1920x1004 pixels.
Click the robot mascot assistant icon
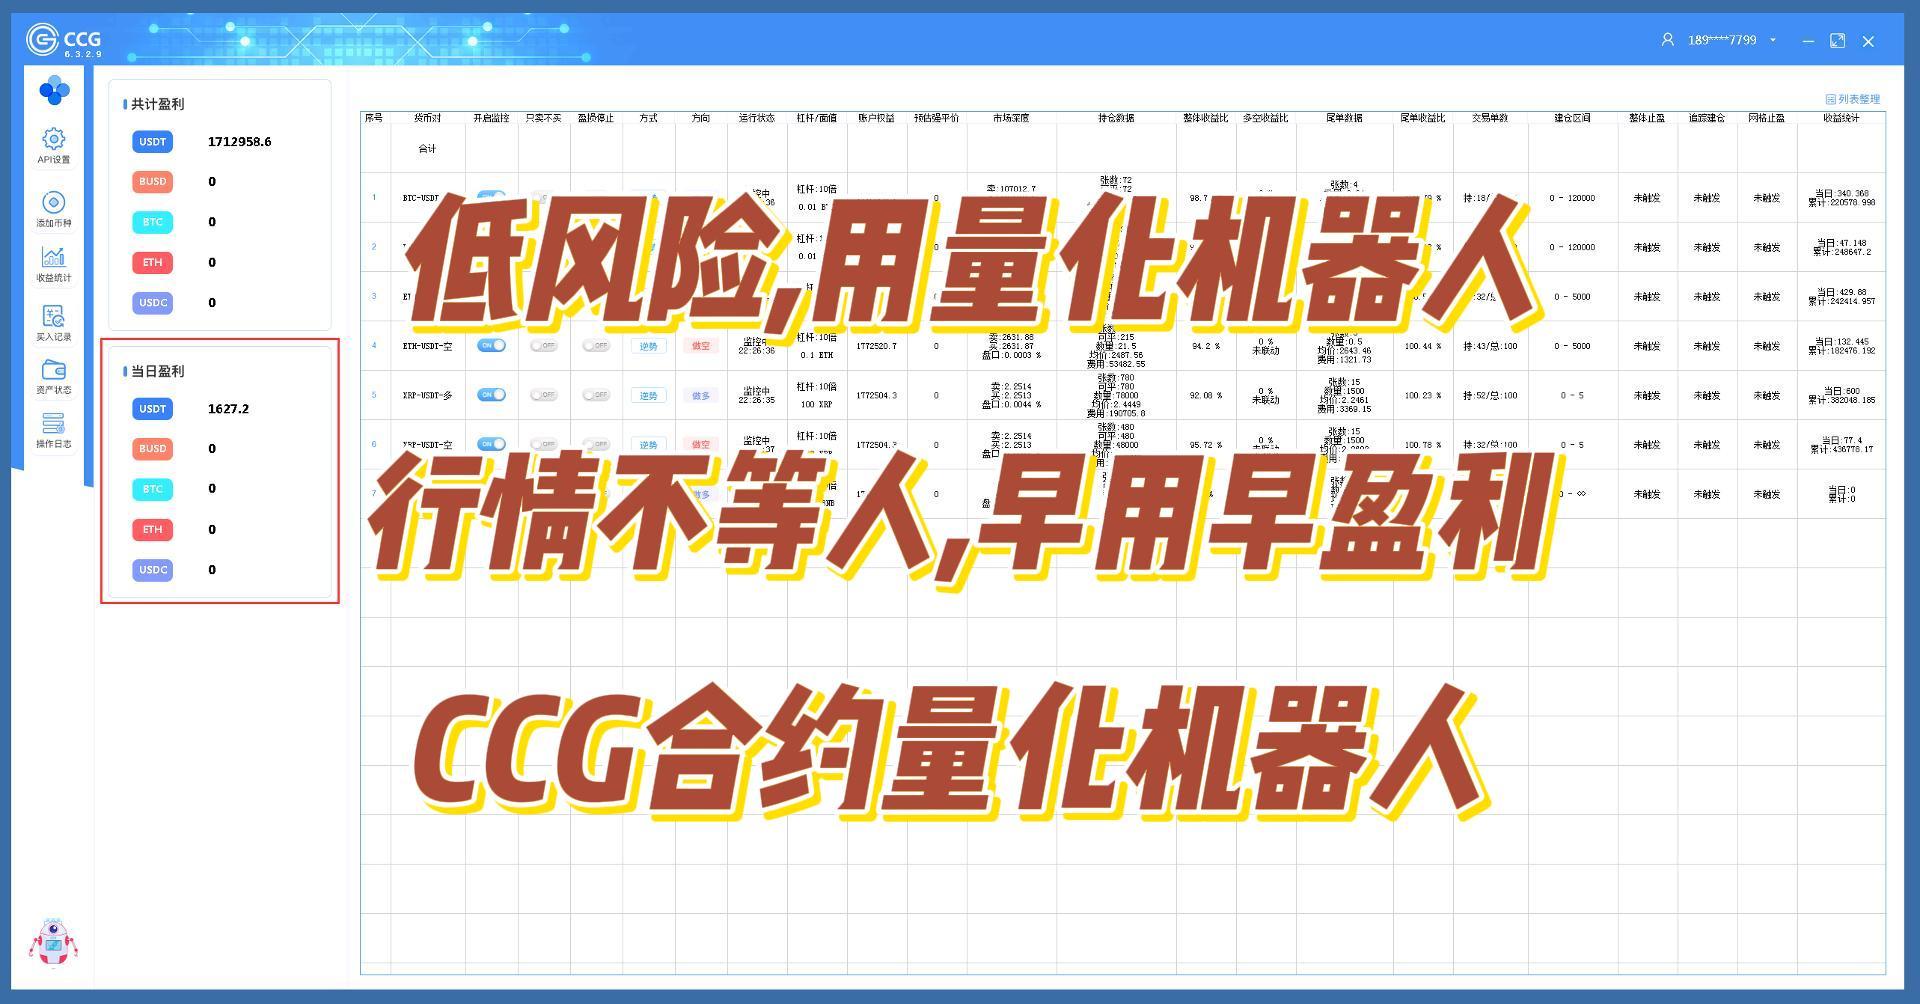pyautogui.click(x=53, y=942)
